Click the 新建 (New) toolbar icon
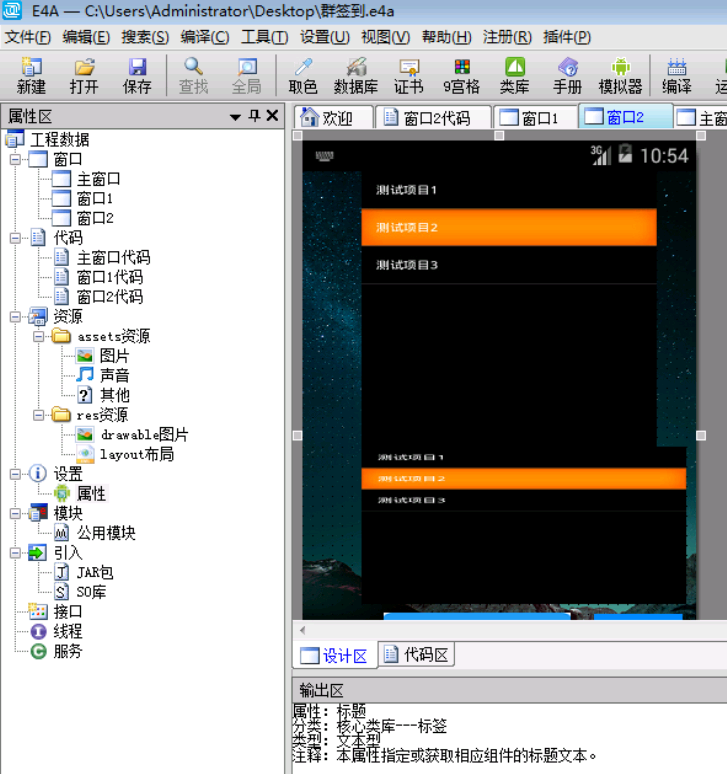Viewport: 727px width, 774px height. coord(31,75)
